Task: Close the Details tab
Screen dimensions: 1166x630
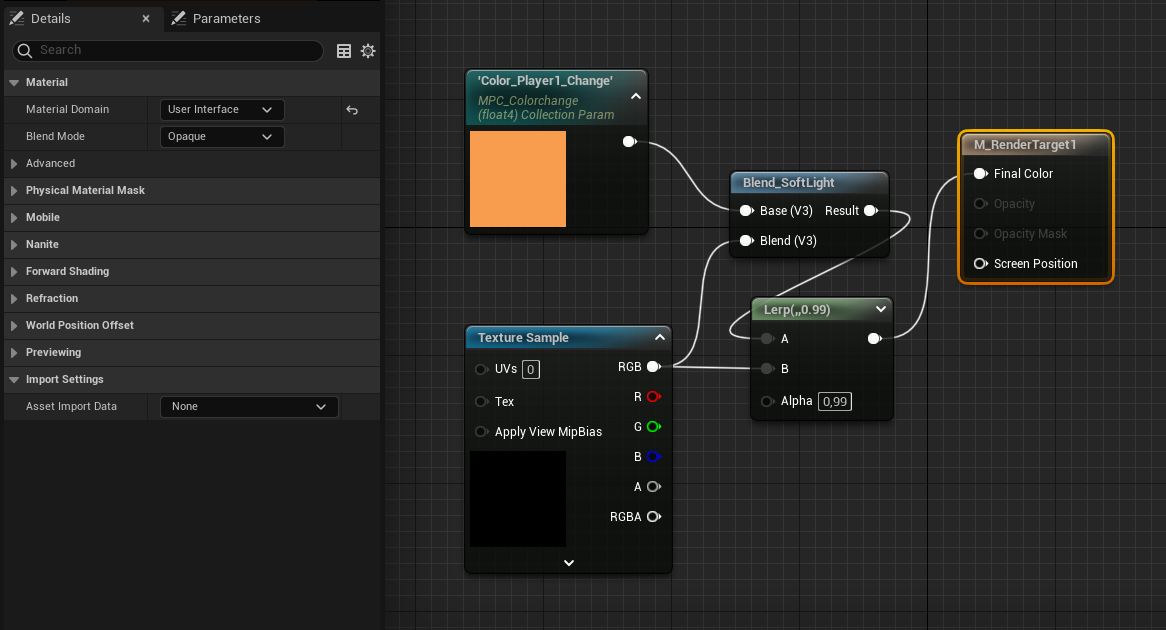Action: (146, 19)
